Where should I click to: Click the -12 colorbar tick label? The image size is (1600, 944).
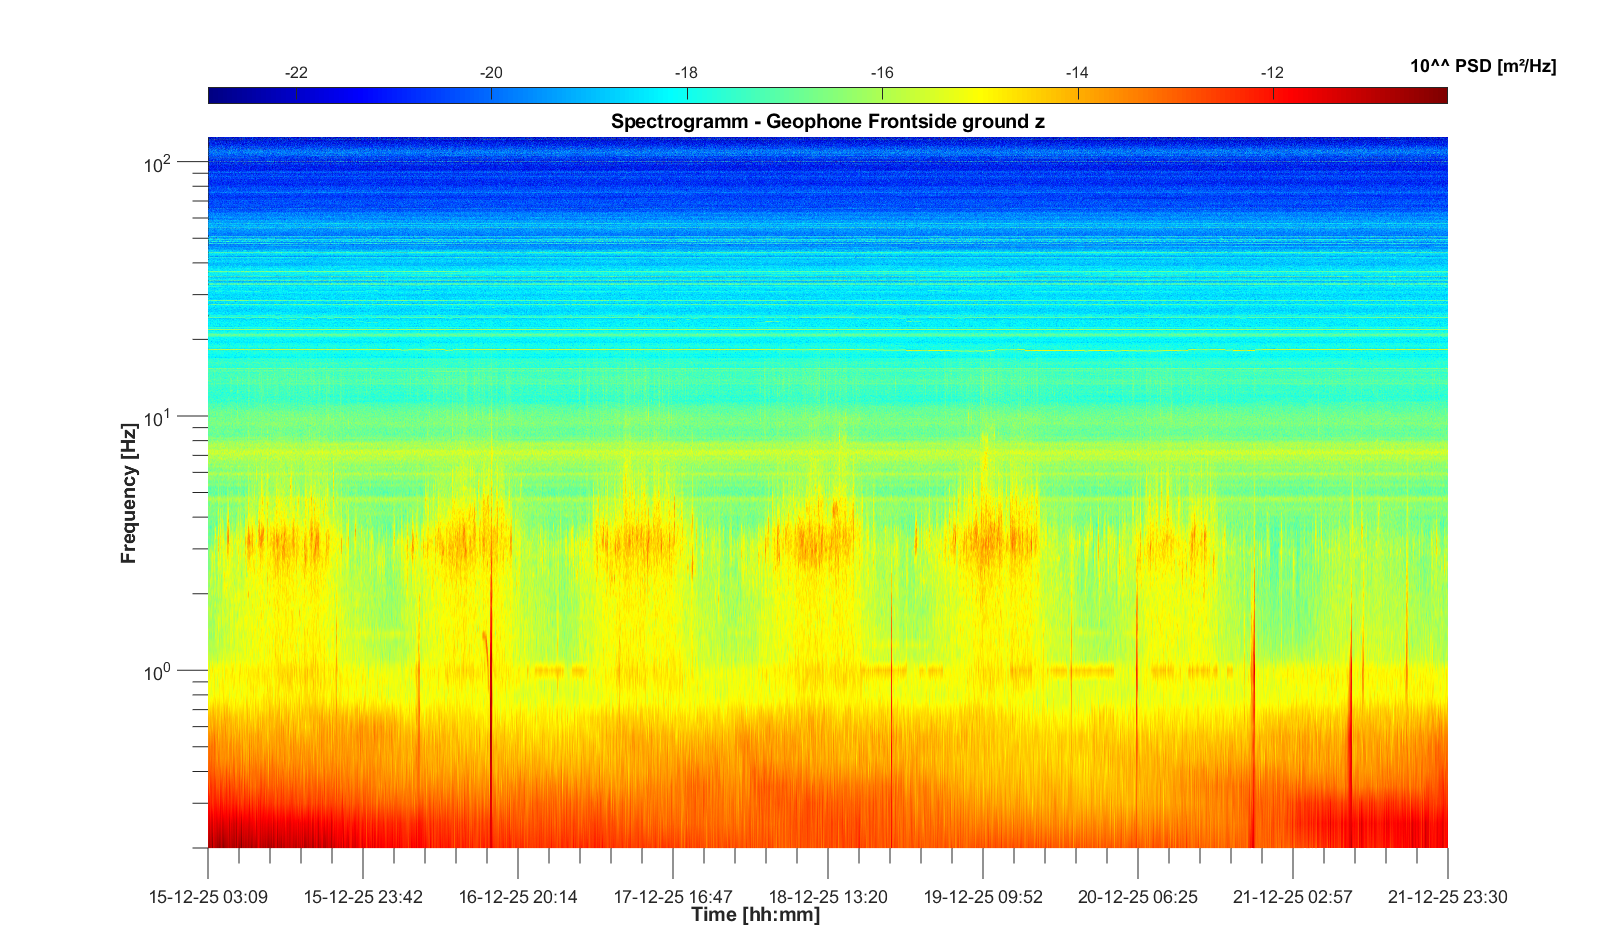pos(1272,73)
